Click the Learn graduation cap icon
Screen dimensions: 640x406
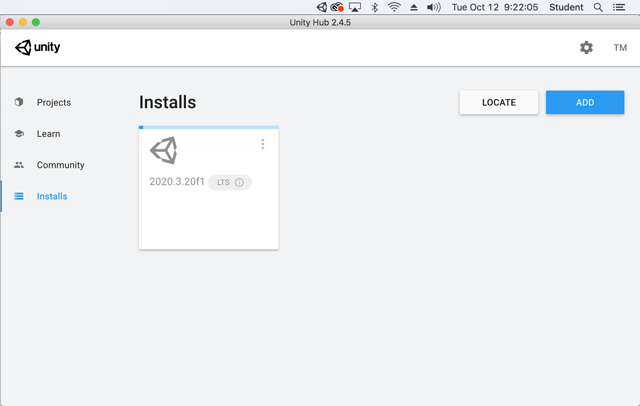19,133
